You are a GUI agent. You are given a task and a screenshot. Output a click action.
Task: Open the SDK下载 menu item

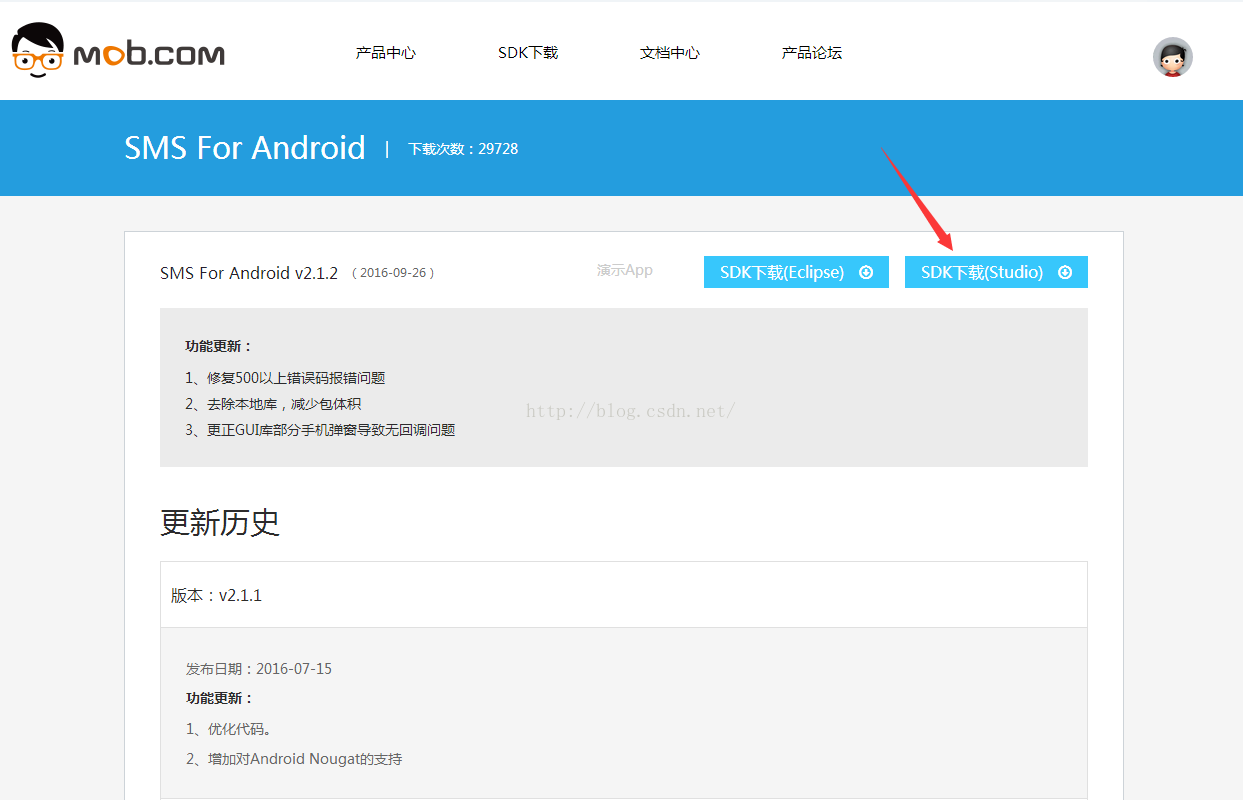coord(528,53)
